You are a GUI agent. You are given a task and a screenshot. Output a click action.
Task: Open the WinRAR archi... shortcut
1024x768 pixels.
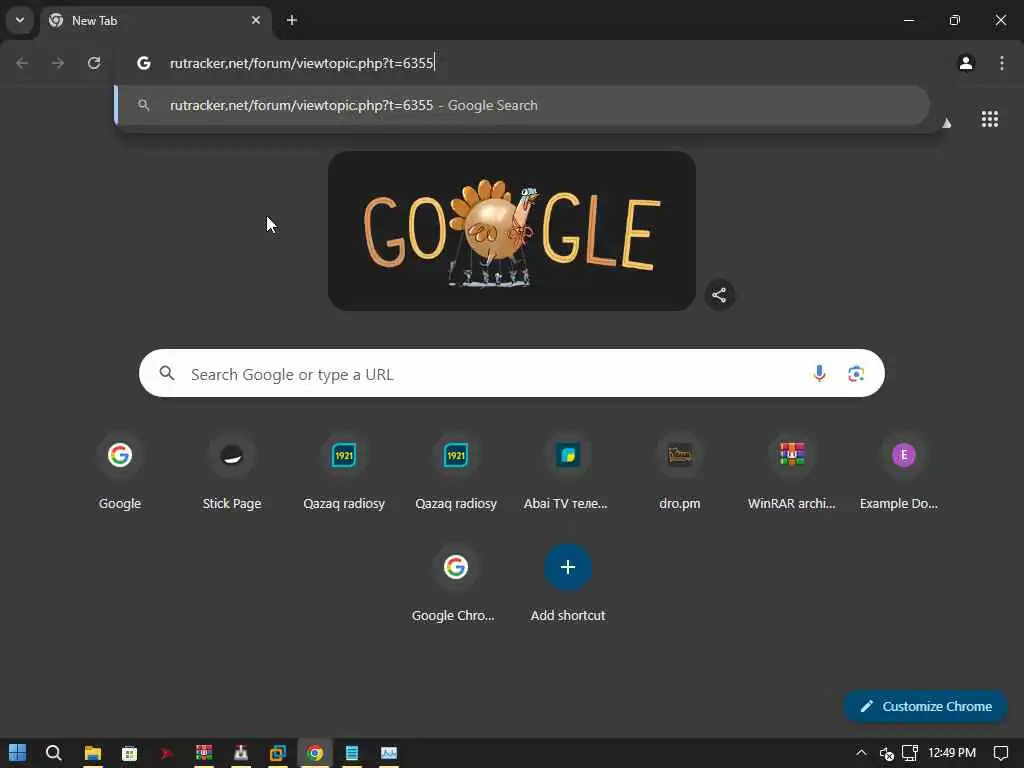point(792,472)
